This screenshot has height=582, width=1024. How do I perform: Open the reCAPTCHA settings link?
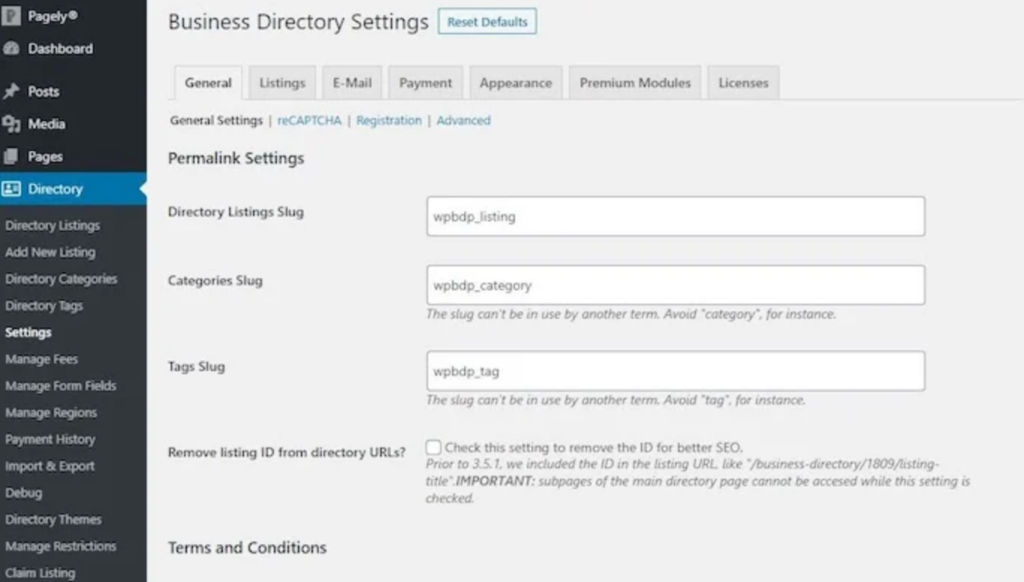(x=309, y=120)
